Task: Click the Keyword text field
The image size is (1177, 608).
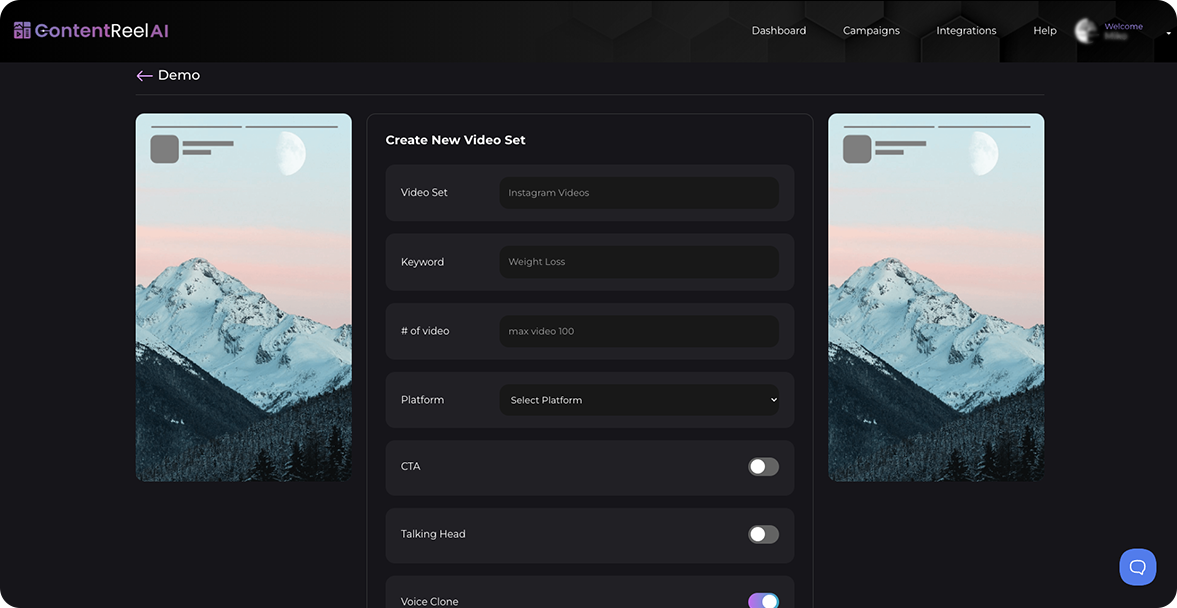Action: pos(639,261)
